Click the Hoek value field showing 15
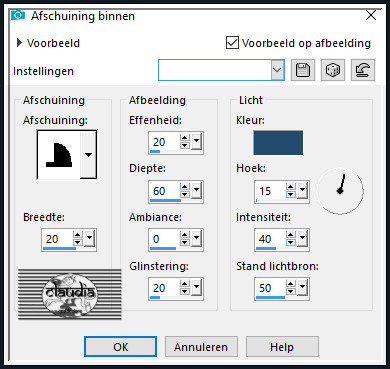 click(x=271, y=191)
